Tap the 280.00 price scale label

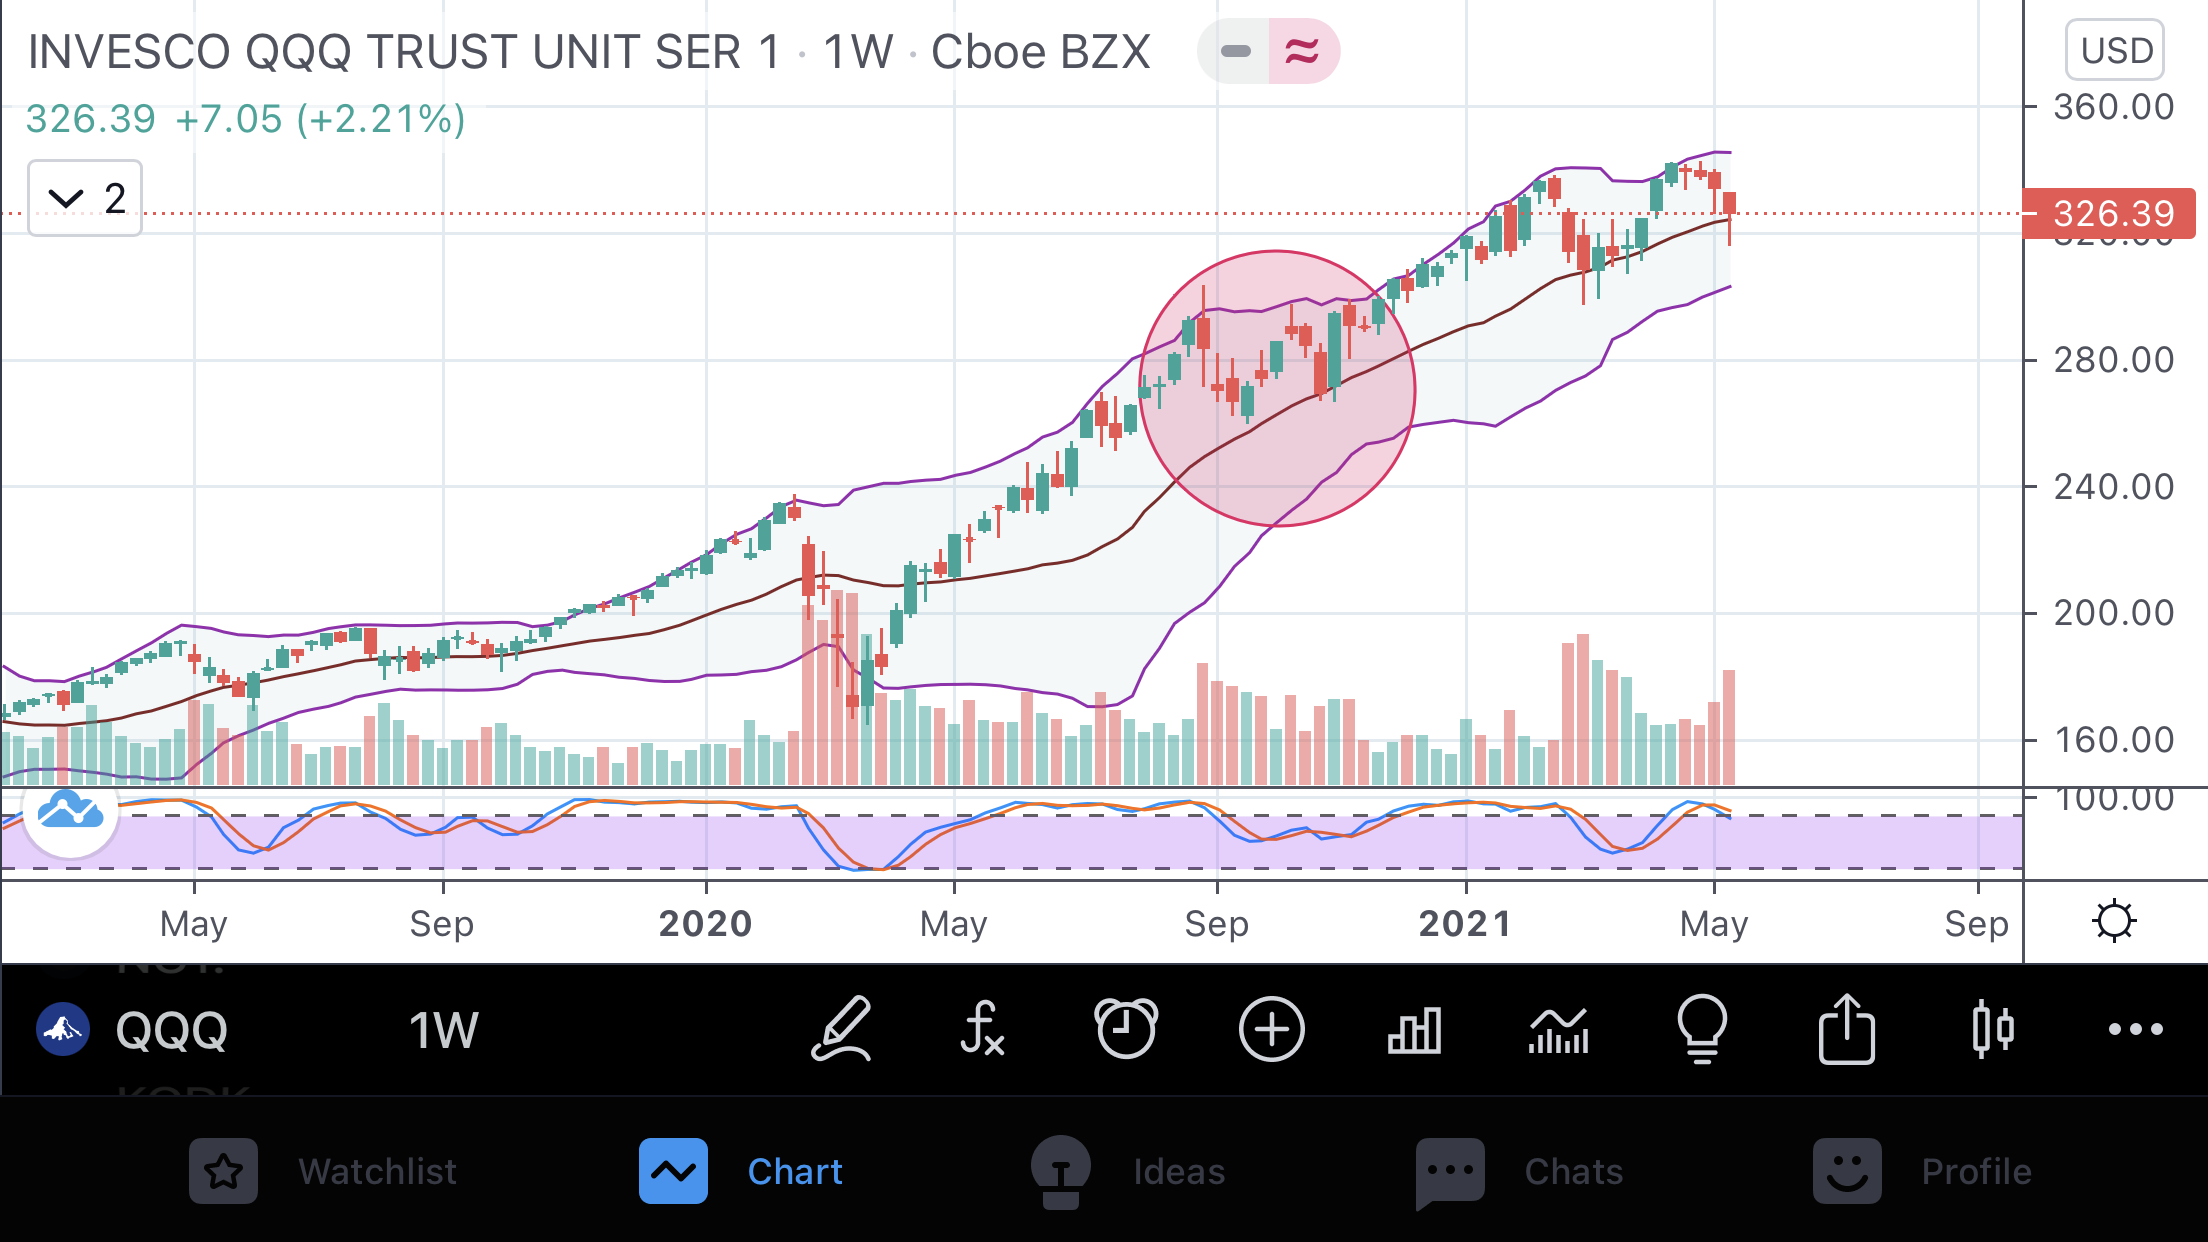point(2114,360)
